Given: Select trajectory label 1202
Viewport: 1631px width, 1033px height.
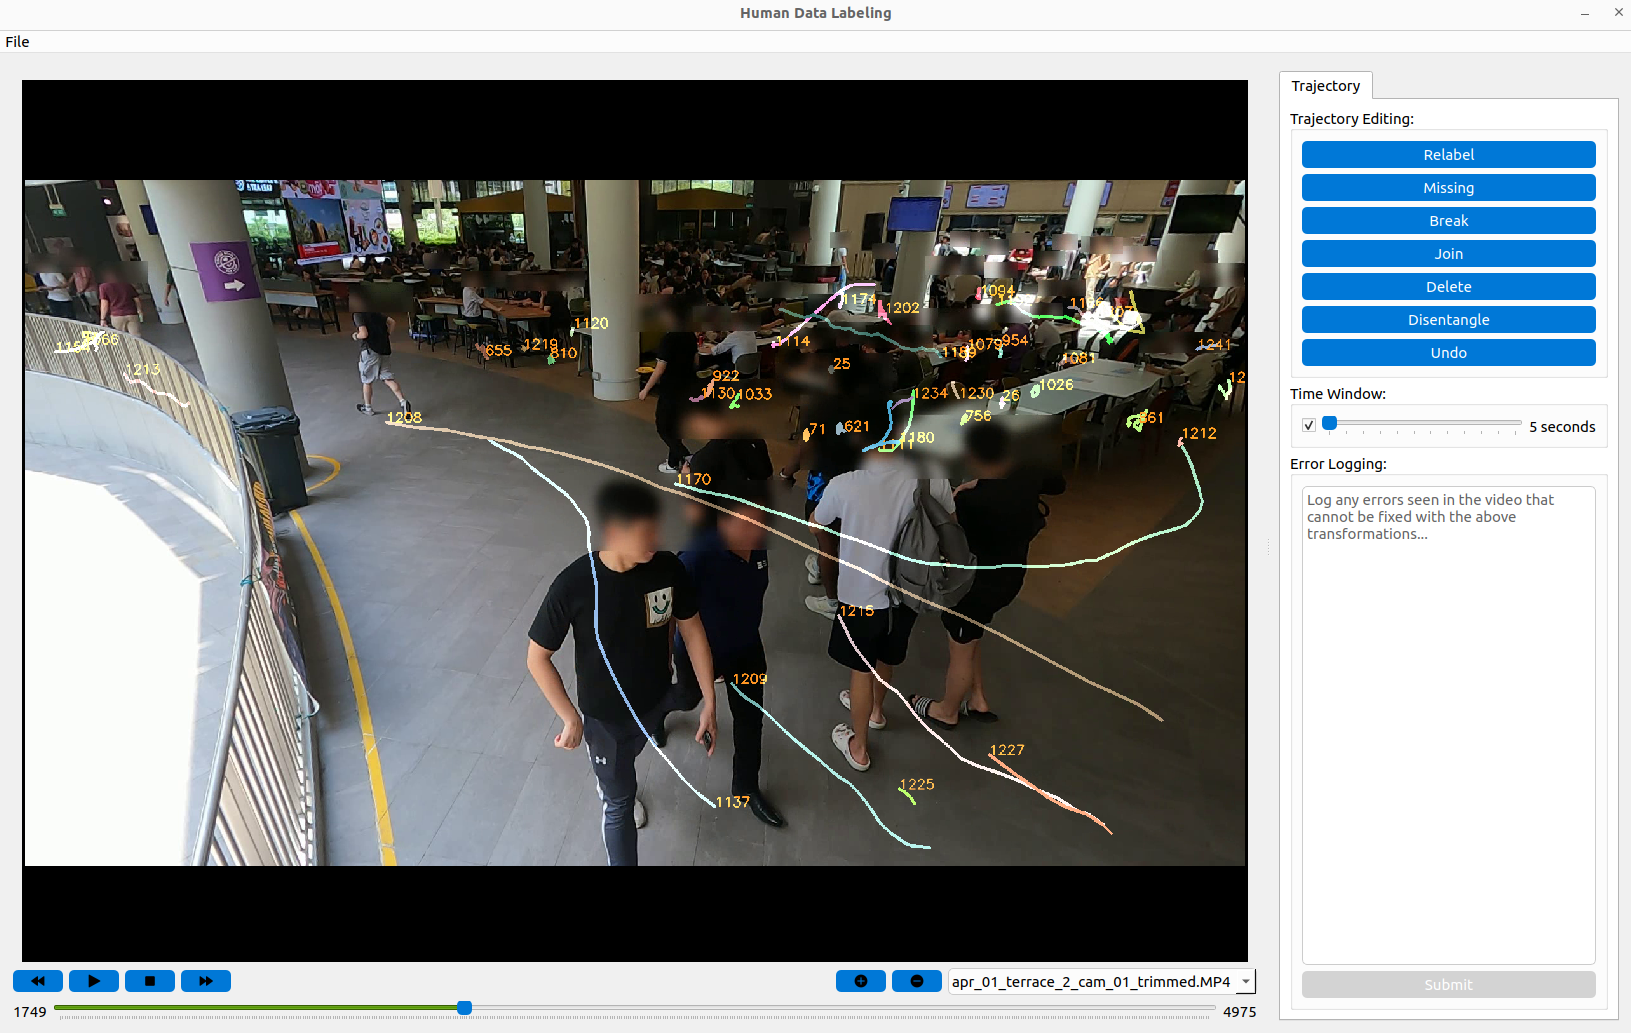Looking at the screenshot, I should click(902, 308).
